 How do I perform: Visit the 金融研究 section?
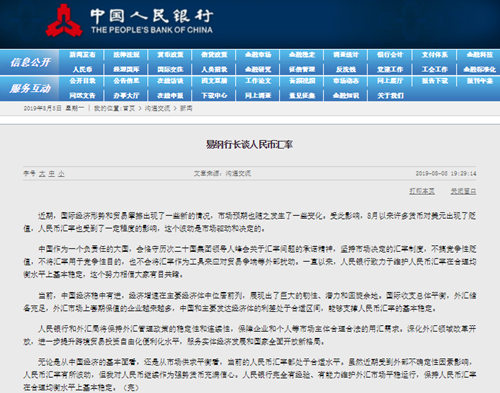click(x=258, y=69)
